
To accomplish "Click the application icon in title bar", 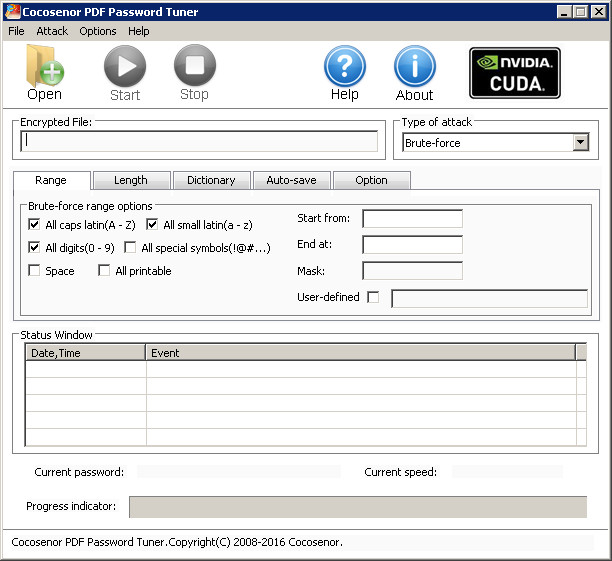I will pos(13,12).
